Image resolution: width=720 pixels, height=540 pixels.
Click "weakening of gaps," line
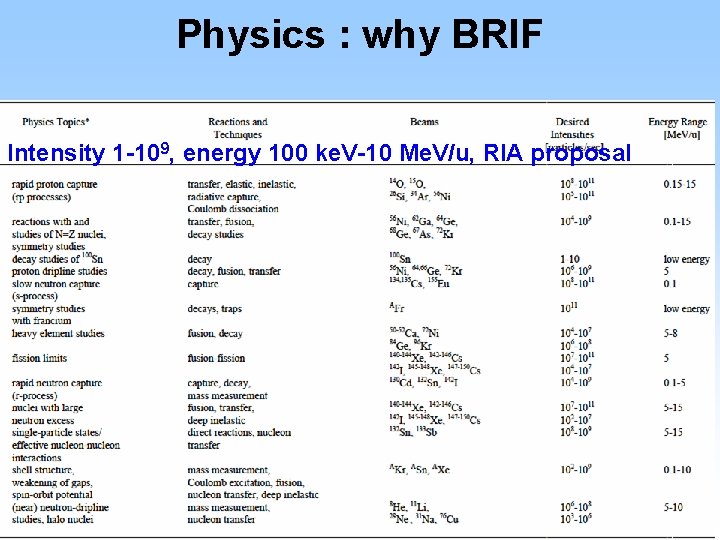[52, 483]
